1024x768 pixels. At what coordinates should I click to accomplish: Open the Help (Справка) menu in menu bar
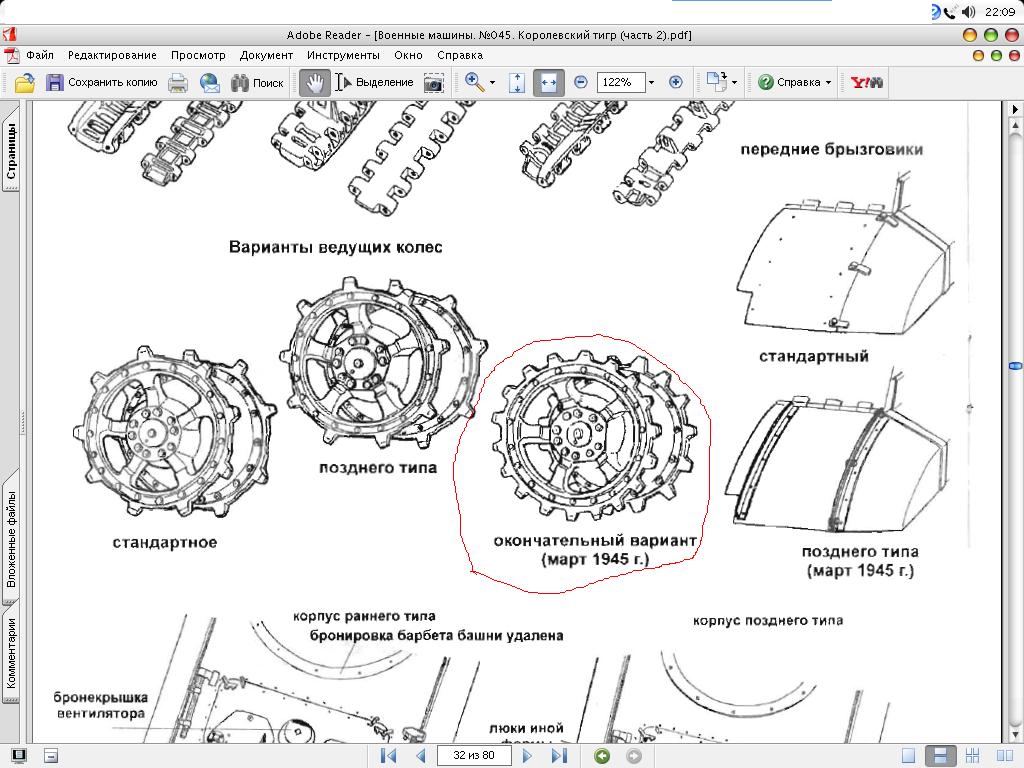[x=460, y=56]
